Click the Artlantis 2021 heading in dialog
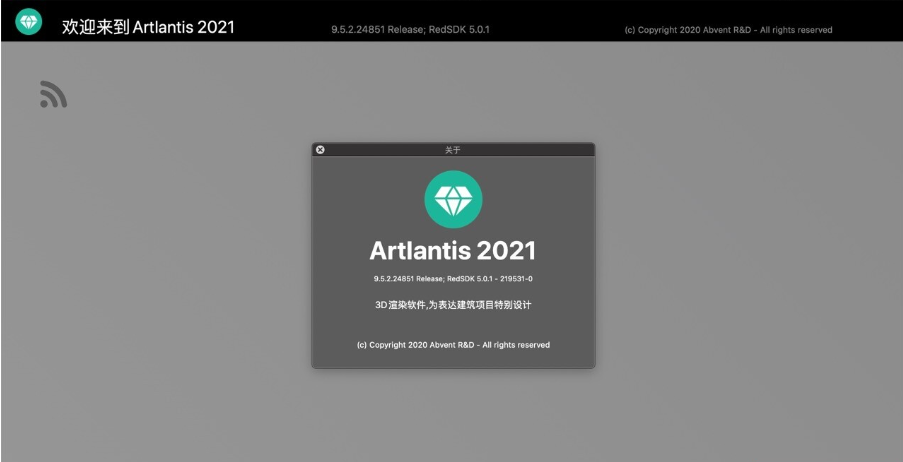903x462 pixels. pos(453,251)
